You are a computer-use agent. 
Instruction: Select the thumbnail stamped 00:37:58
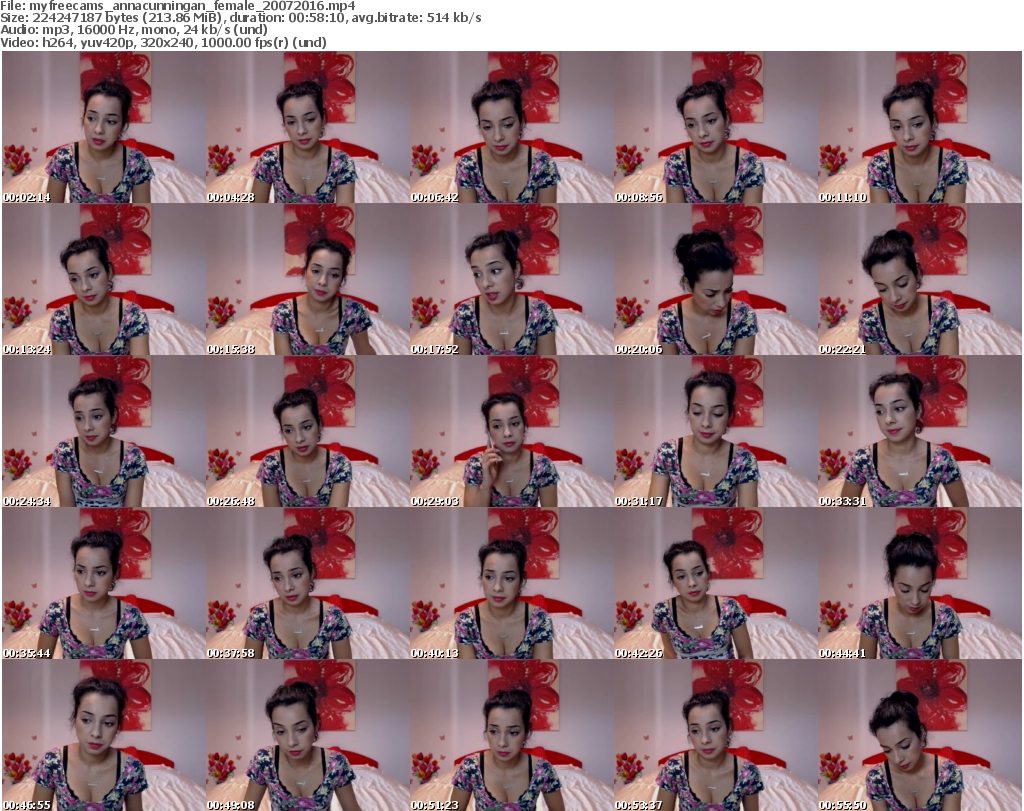(x=308, y=584)
